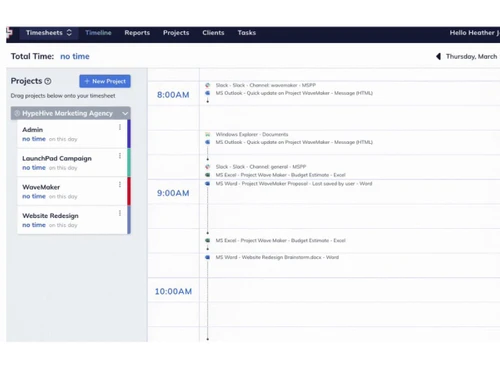The image size is (500, 375).
Task: Select the LaunchPad Campaign project card
Action: click(x=72, y=162)
